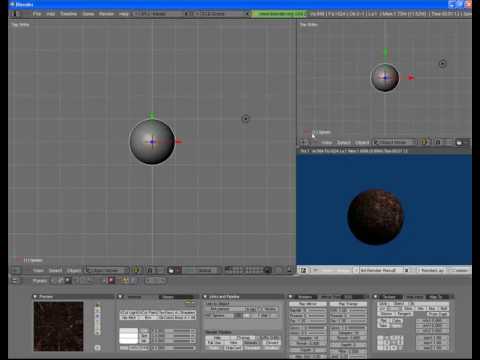Open the Object menu of the top-right 3D view

[x=362, y=142]
